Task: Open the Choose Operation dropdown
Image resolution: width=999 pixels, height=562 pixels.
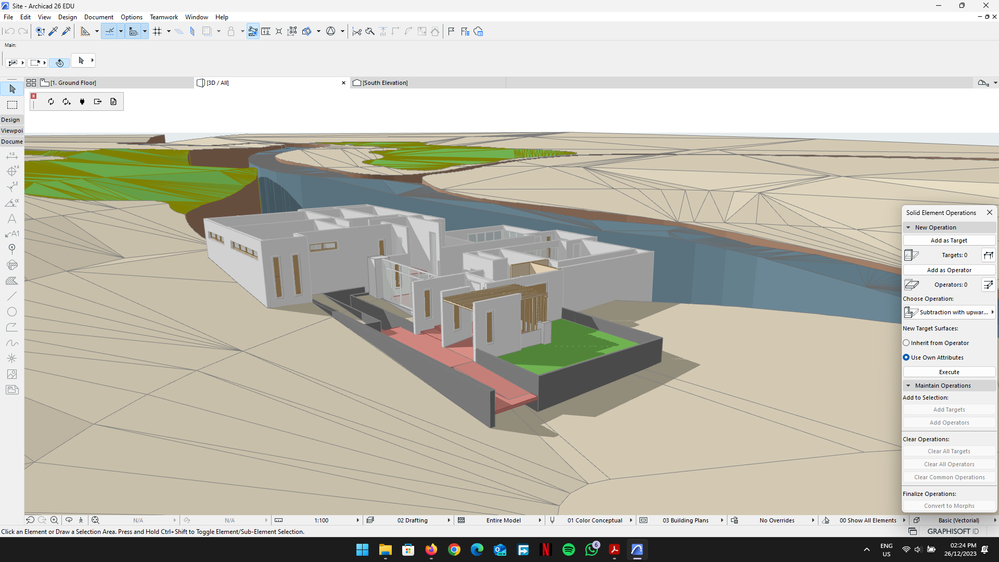Action: pos(949,312)
